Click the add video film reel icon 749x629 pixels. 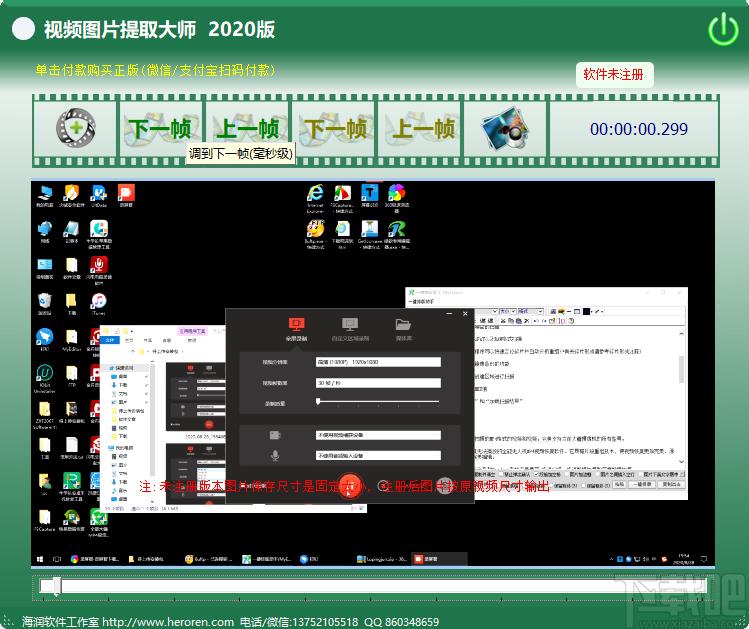pos(74,129)
